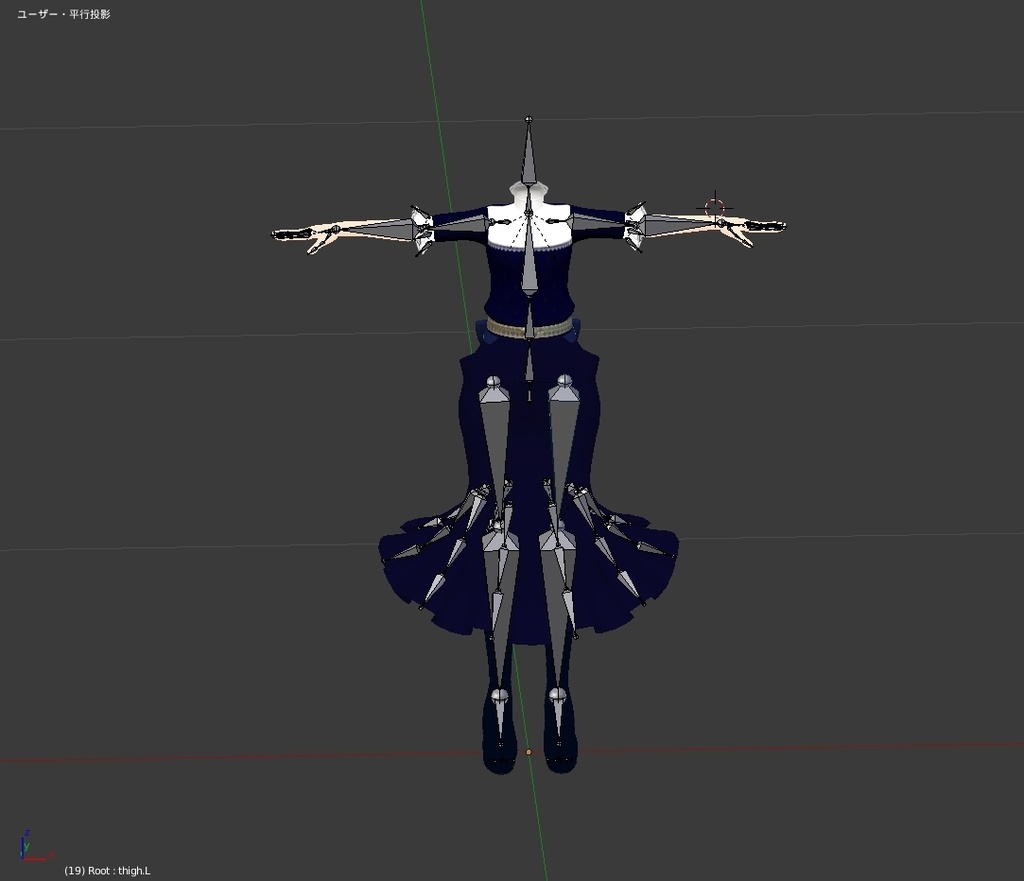This screenshot has width=1024, height=881.
Task: Click the right shoe mesh
Action: pos(556,760)
